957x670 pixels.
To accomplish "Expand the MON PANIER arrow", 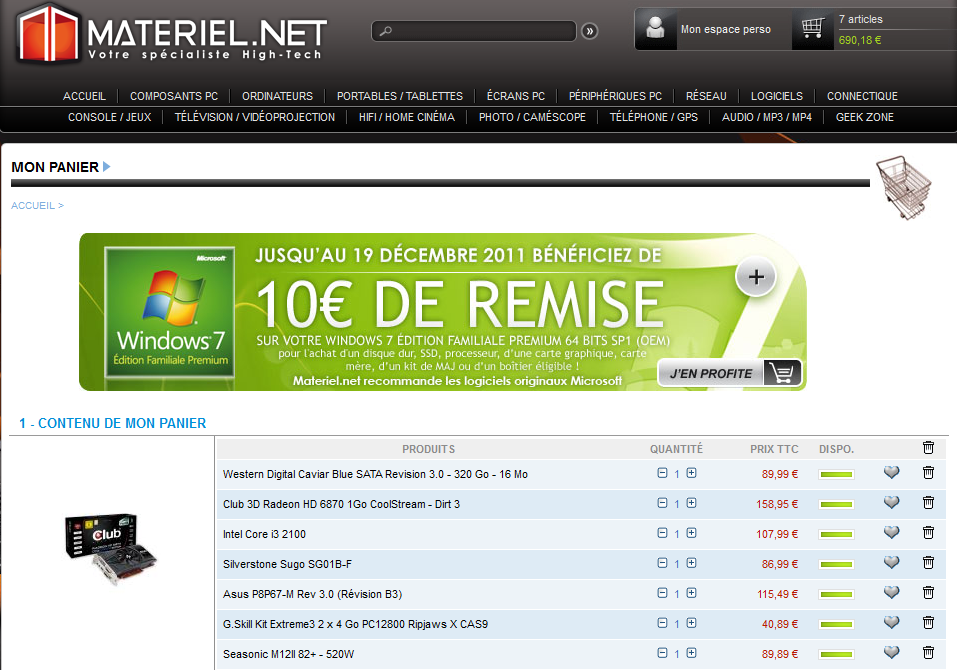I will pyautogui.click(x=107, y=167).
